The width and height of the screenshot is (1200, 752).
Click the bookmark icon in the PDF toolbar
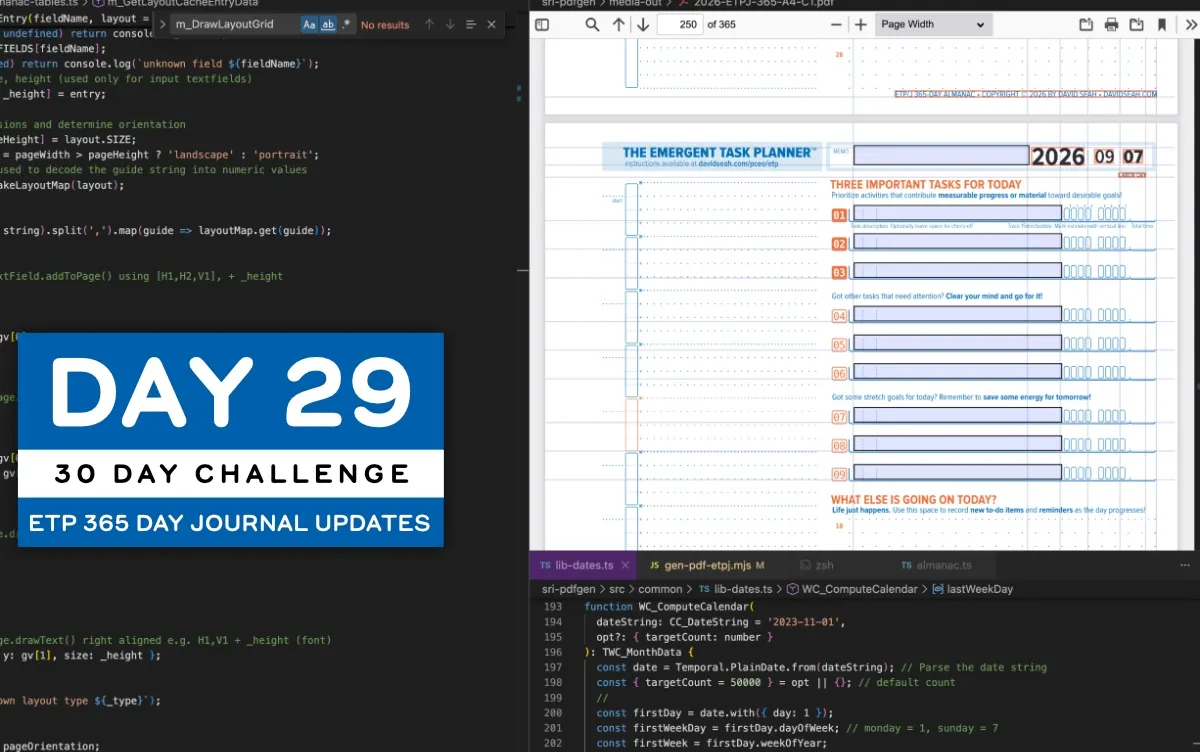coord(1161,22)
